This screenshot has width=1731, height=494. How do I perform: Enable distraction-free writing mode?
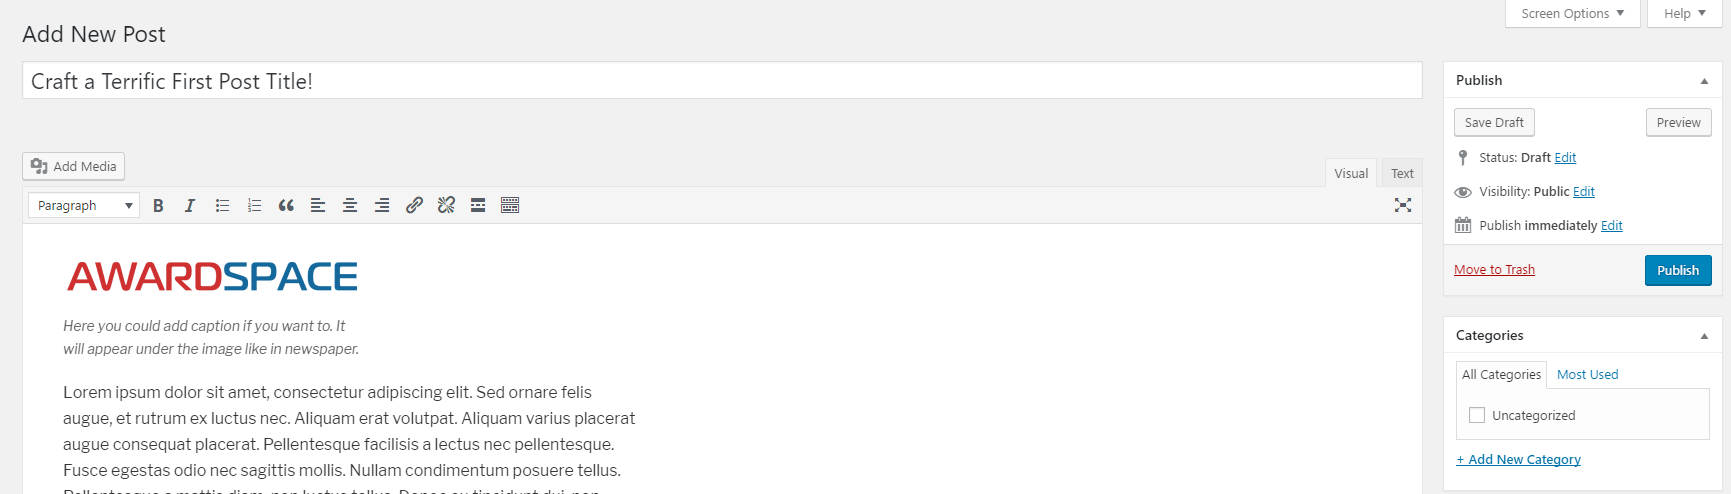1403,205
